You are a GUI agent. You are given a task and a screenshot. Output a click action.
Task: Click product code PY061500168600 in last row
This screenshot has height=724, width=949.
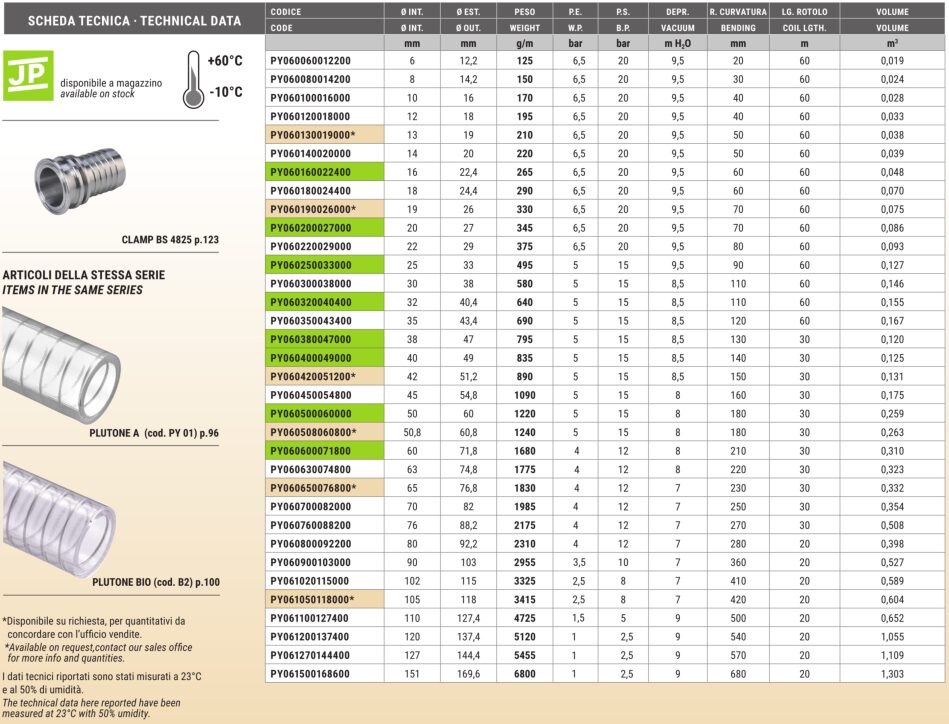click(x=324, y=674)
